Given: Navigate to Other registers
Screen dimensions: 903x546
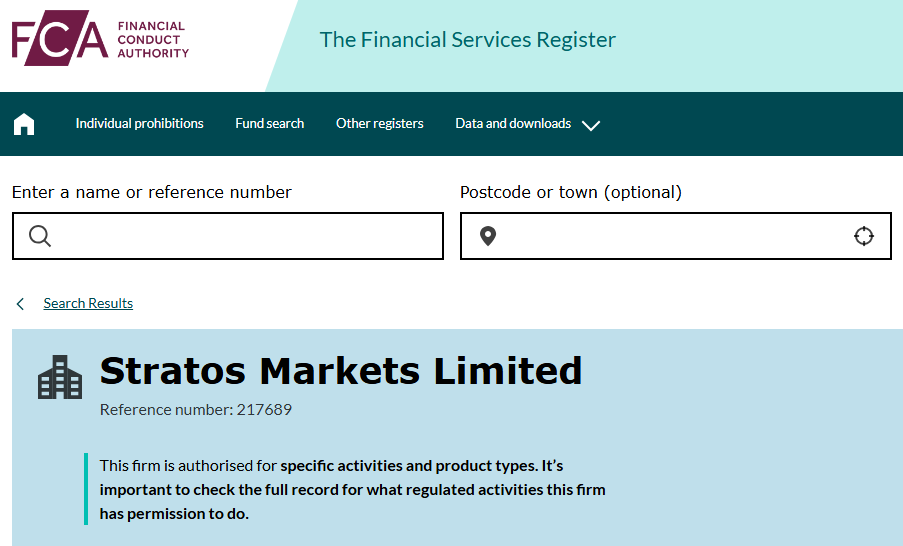Looking at the screenshot, I should (x=379, y=124).
